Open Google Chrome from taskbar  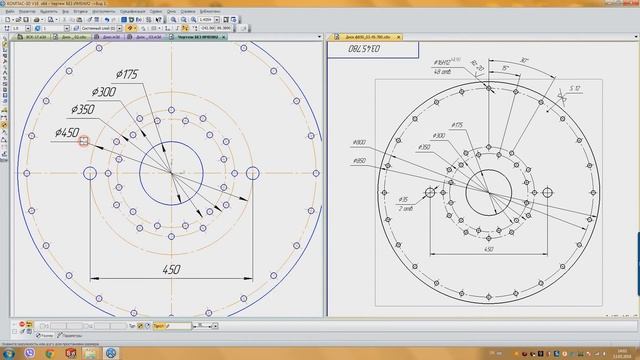point(50,353)
